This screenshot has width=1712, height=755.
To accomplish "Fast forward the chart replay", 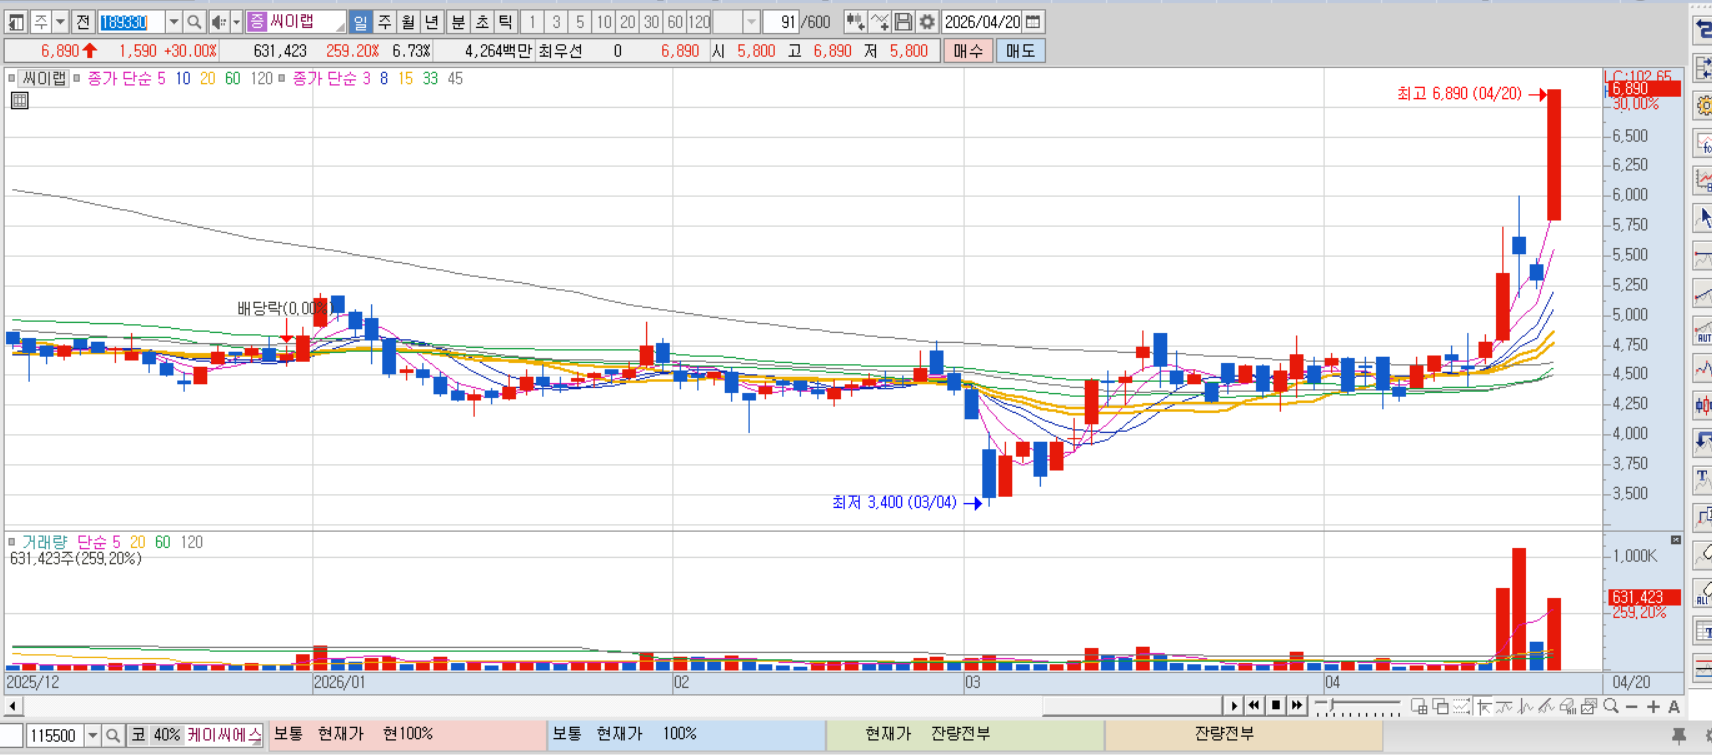I will [x=1297, y=706].
